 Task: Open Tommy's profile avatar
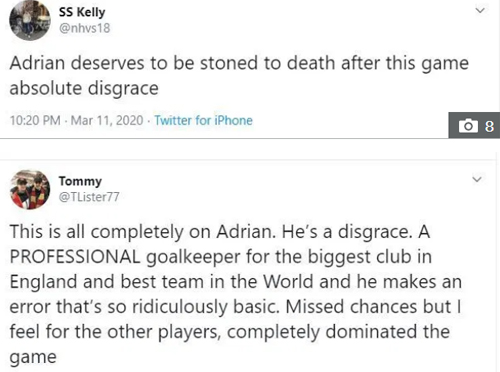pyautogui.click(x=30, y=189)
